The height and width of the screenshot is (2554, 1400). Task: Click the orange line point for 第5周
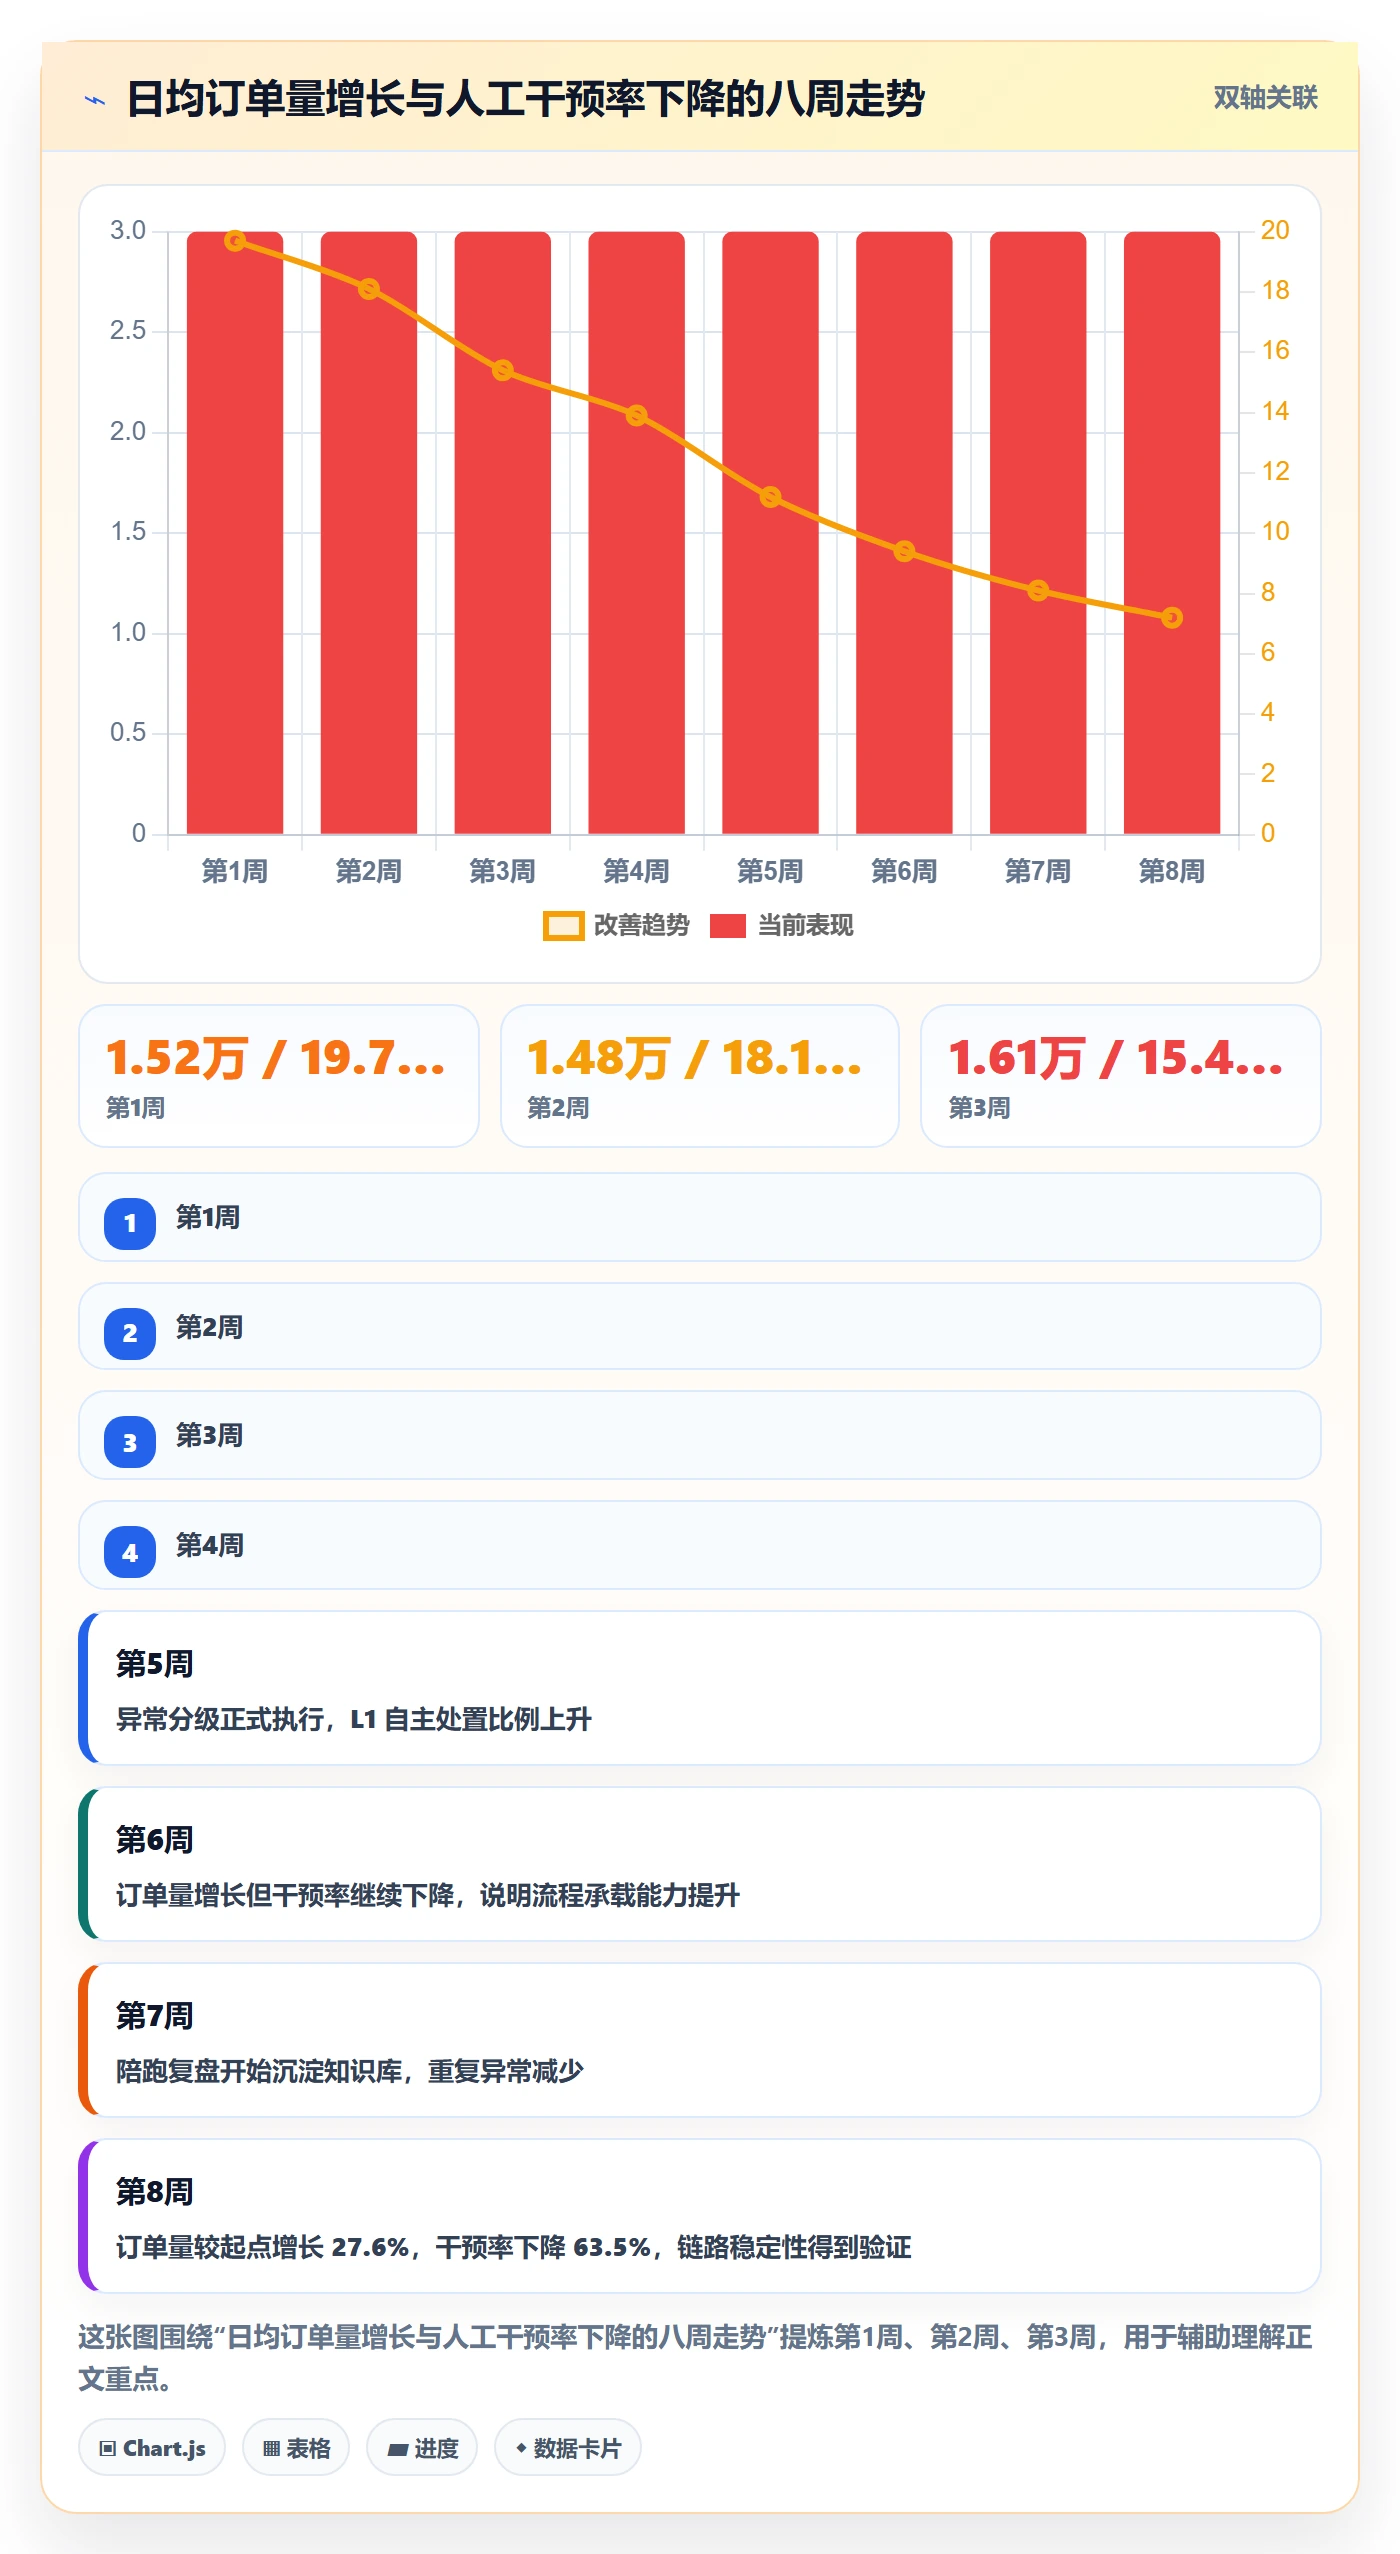770,497
